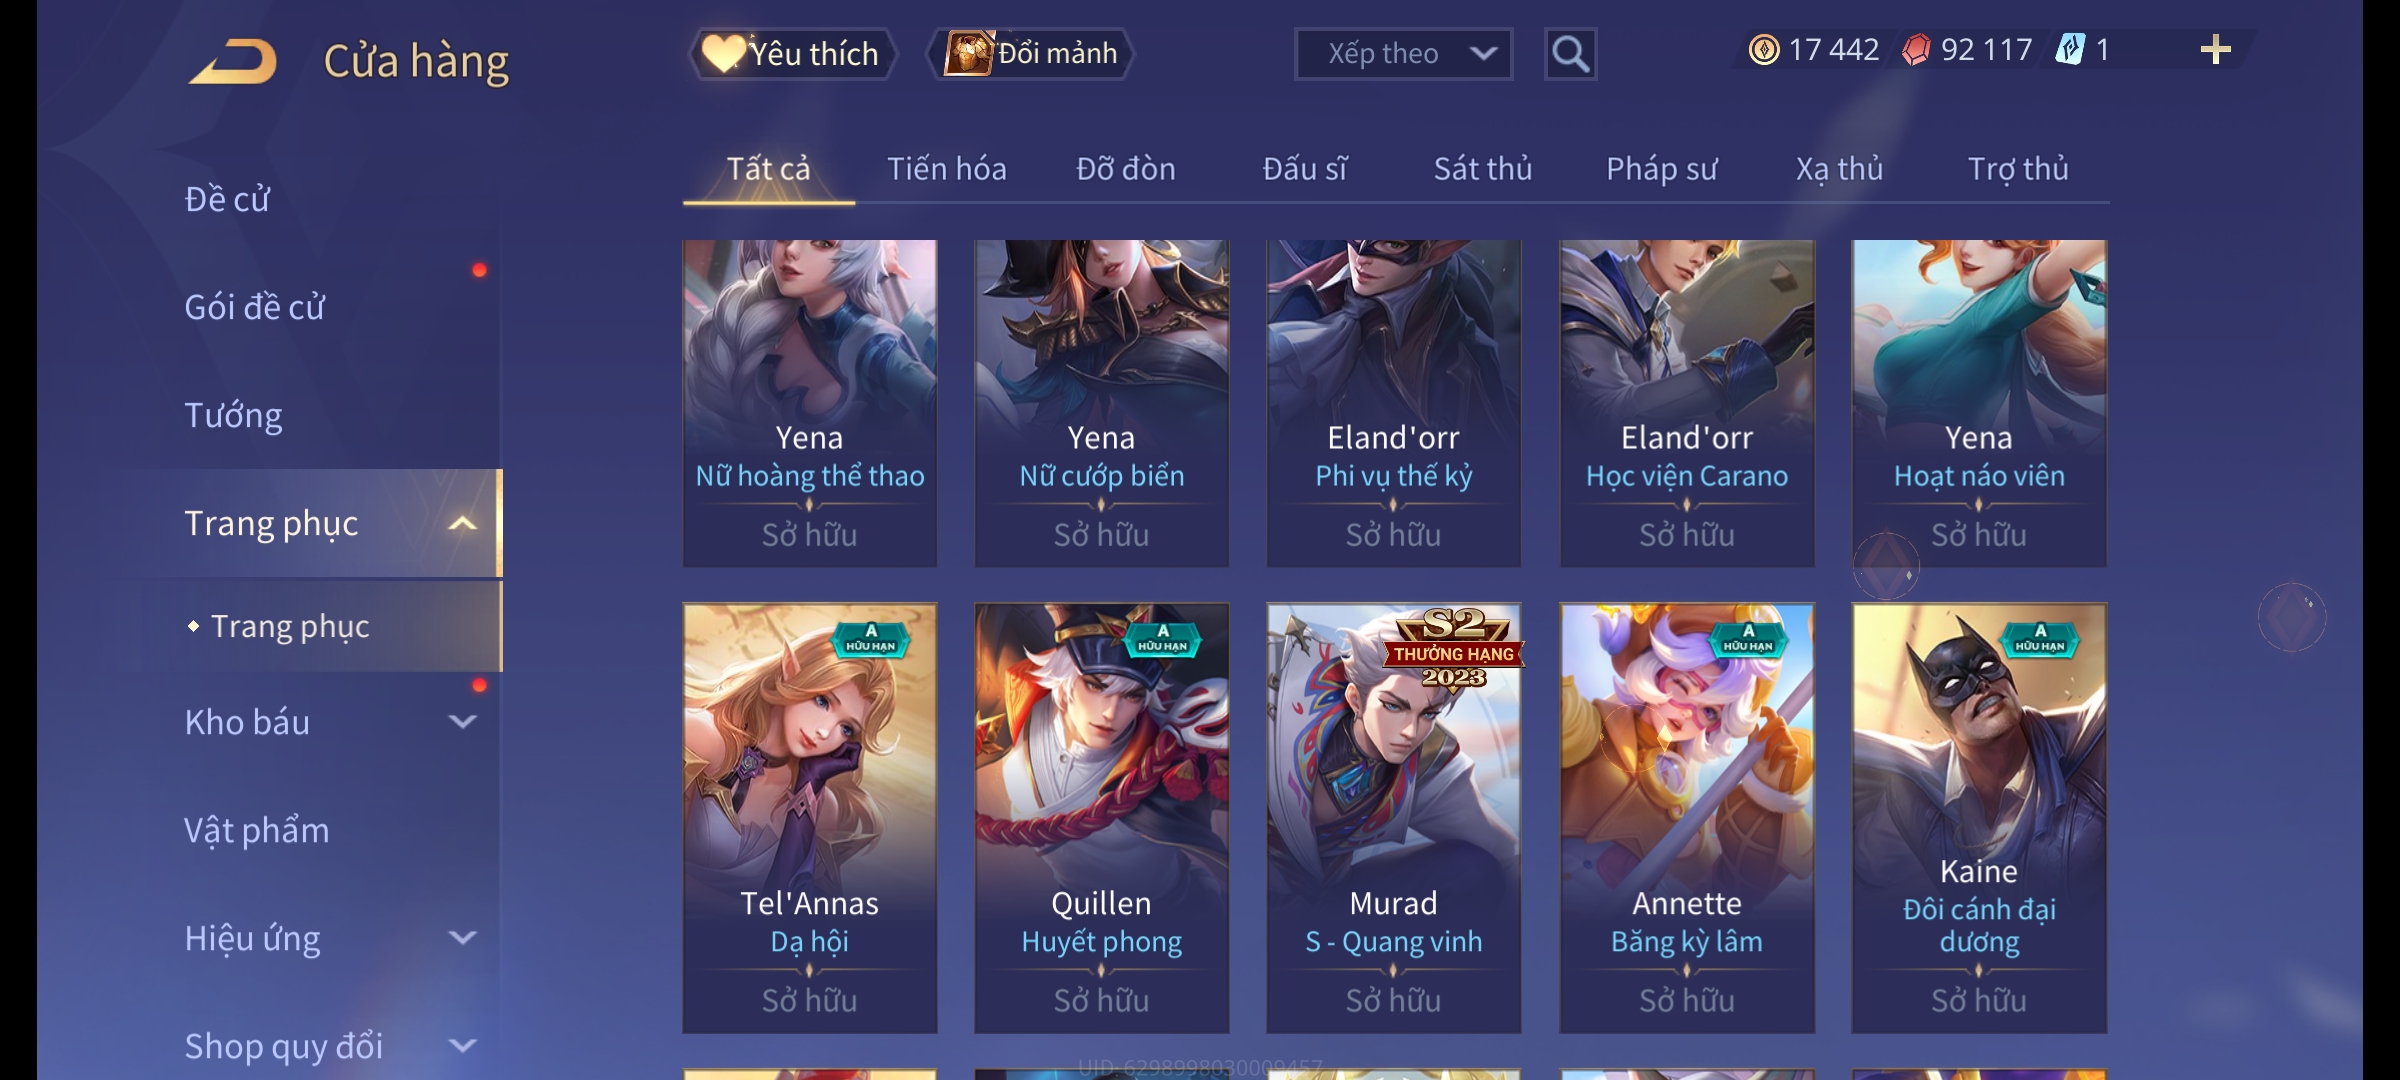Screen dimensions: 2400x1080
Task: Select the Tiến hóa tab
Action: point(947,169)
